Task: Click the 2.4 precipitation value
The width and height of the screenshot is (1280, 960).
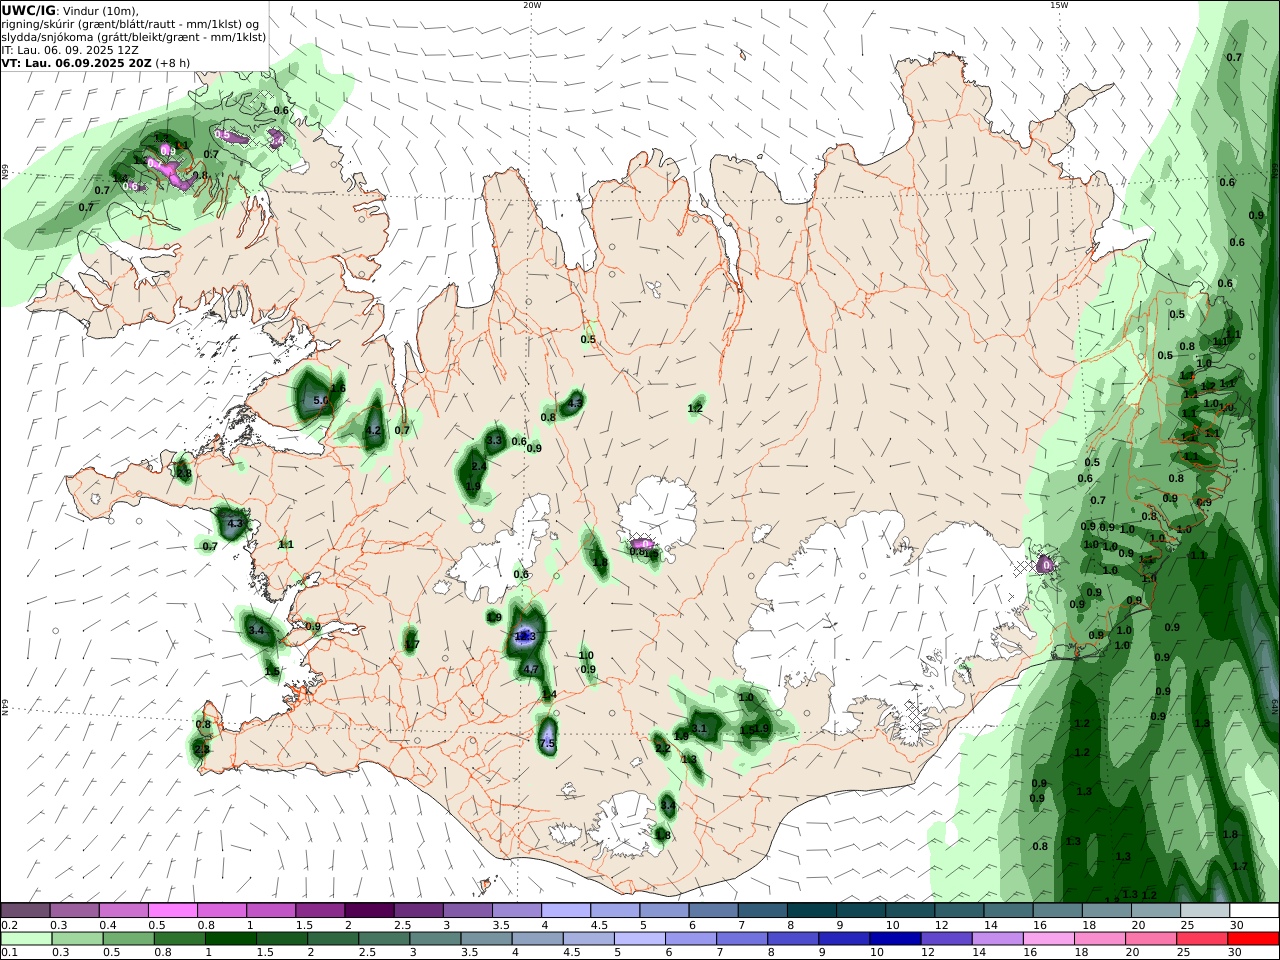Action: (x=478, y=466)
